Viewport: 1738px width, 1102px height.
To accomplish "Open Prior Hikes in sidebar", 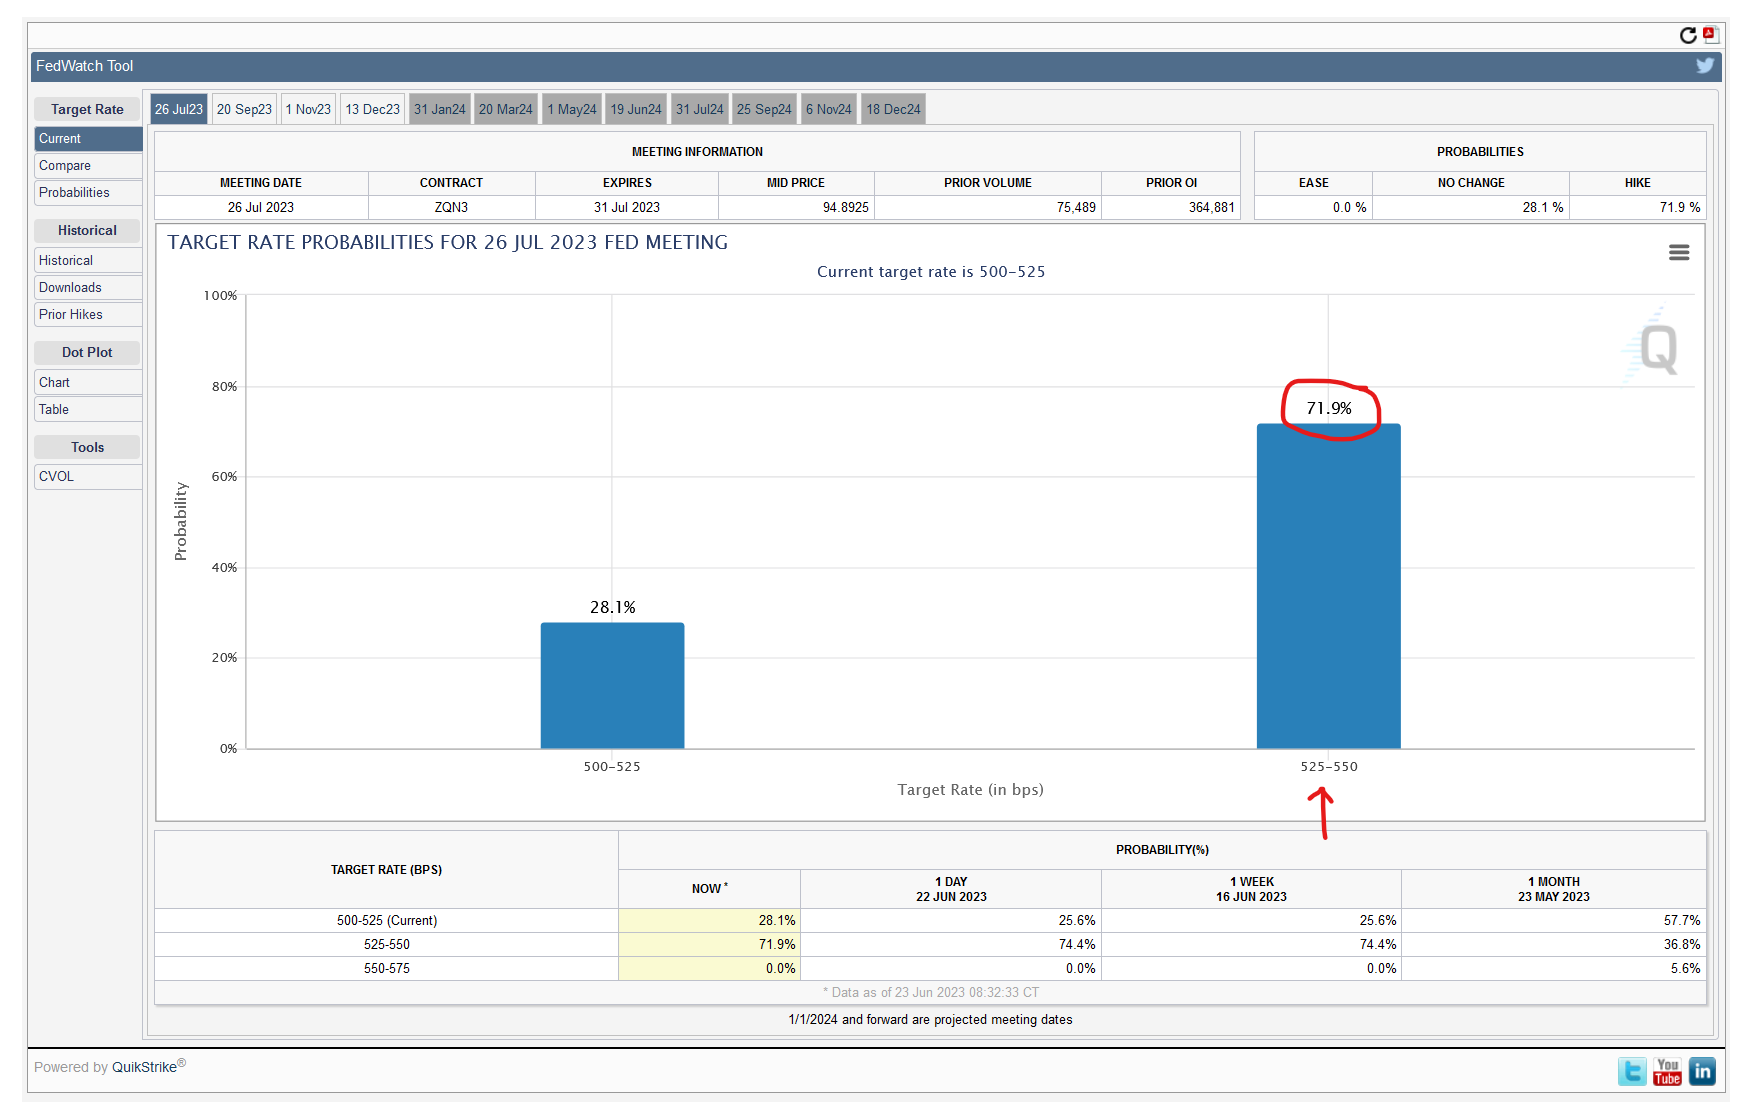I will [70, 315].
